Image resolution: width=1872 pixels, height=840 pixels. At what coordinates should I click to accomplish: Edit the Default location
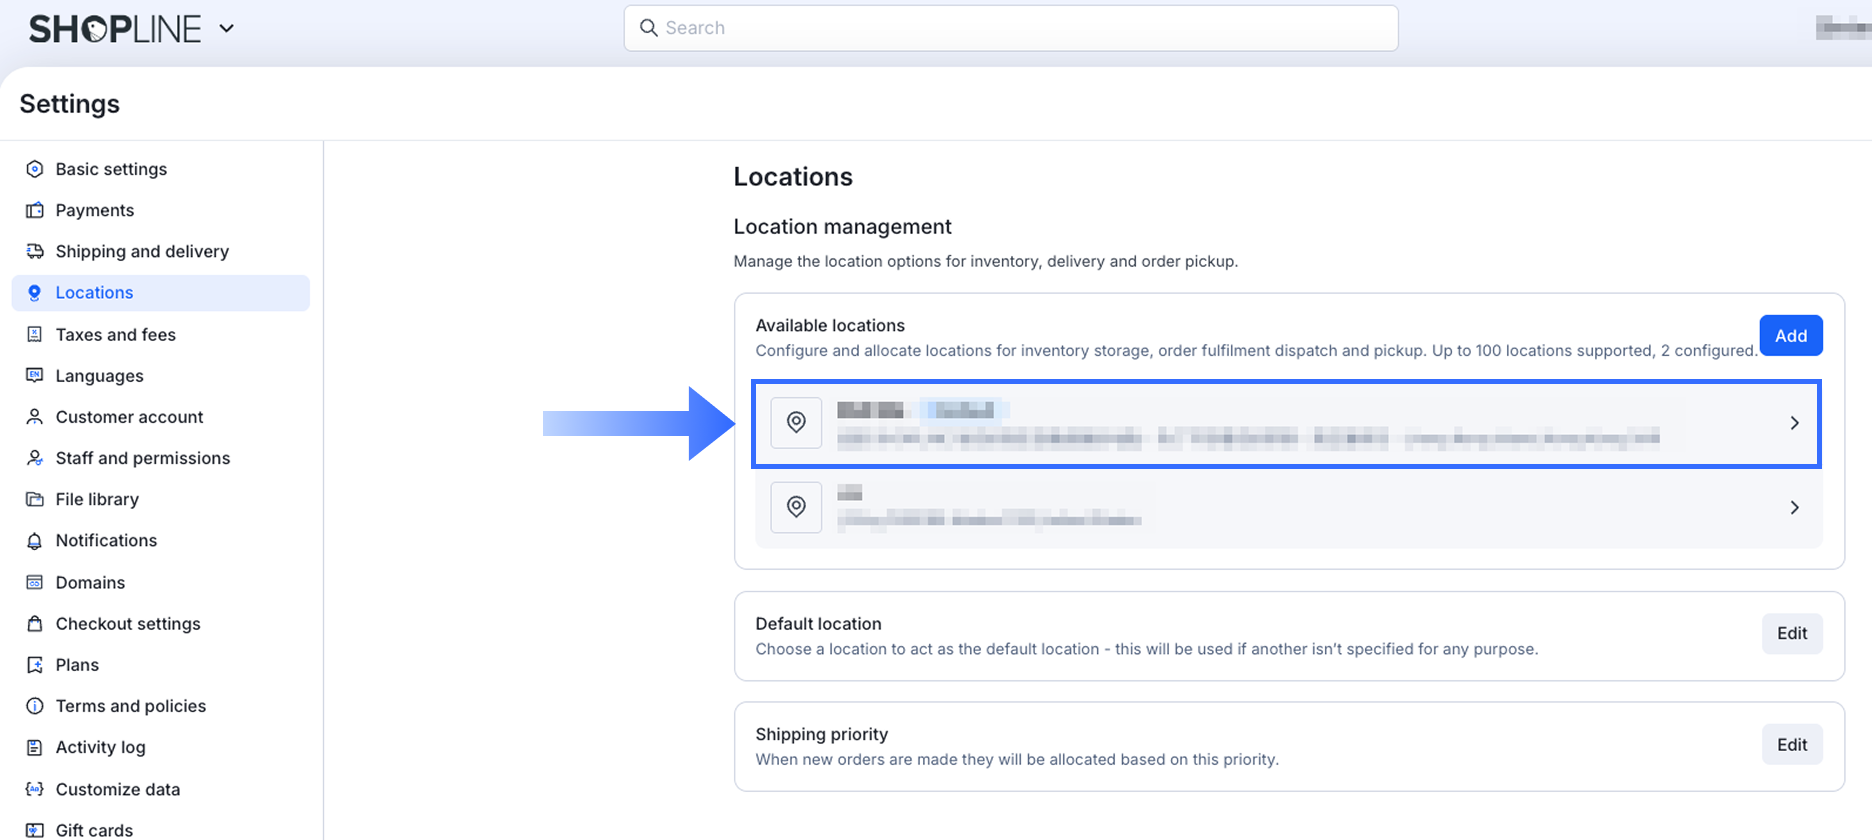(1791, 633)
